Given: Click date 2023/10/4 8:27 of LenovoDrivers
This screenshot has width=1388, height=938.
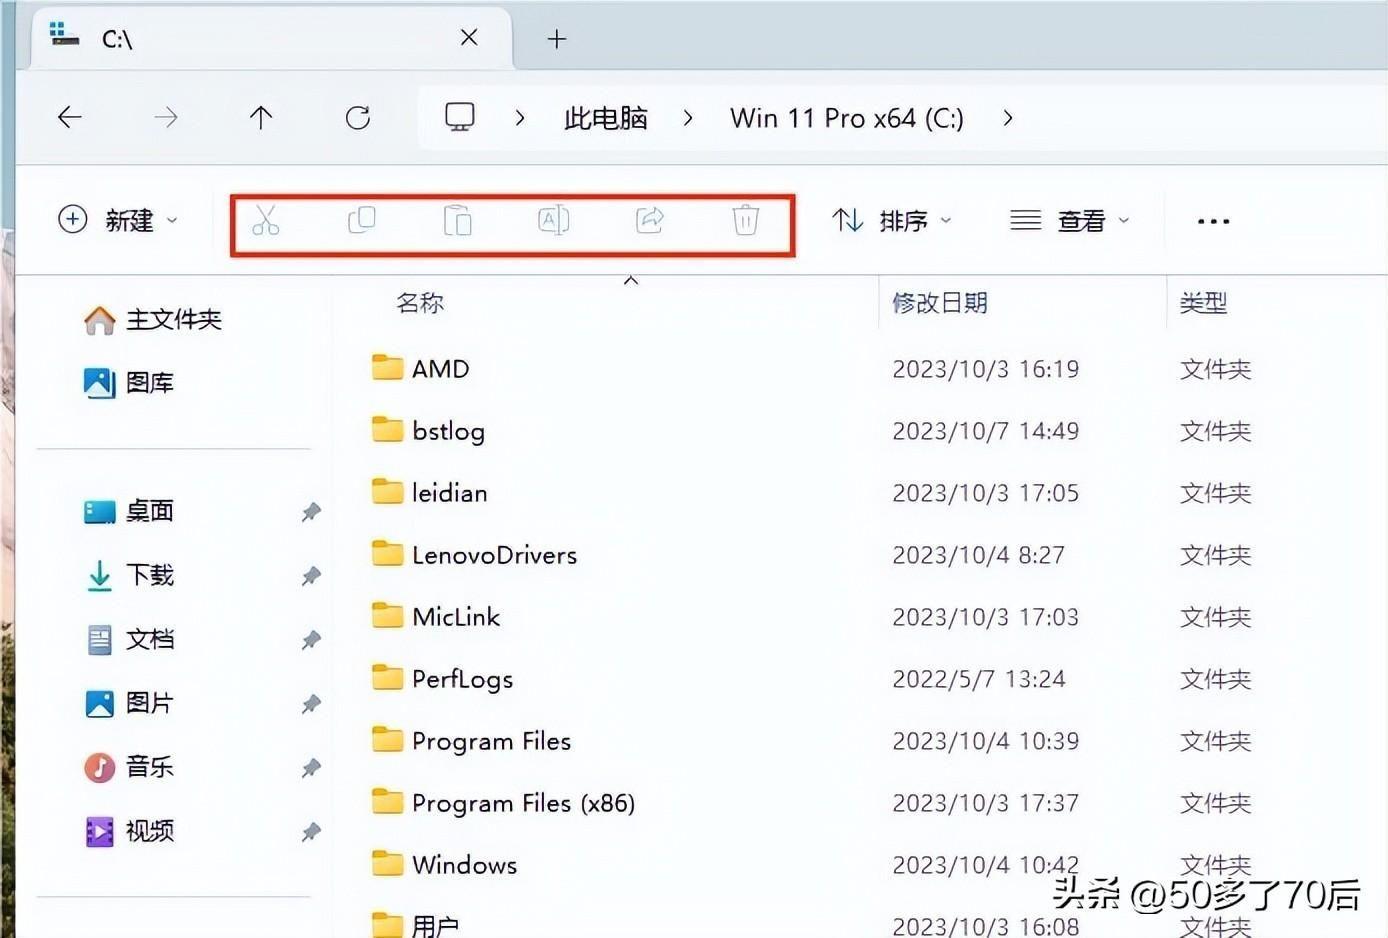Looking at the screenshot, I should point(979,555).
